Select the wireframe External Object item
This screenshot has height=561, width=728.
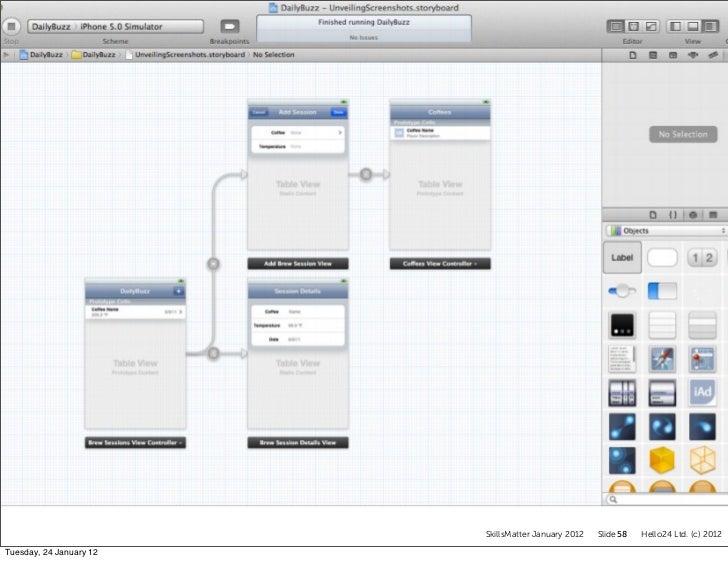(702, 460)
